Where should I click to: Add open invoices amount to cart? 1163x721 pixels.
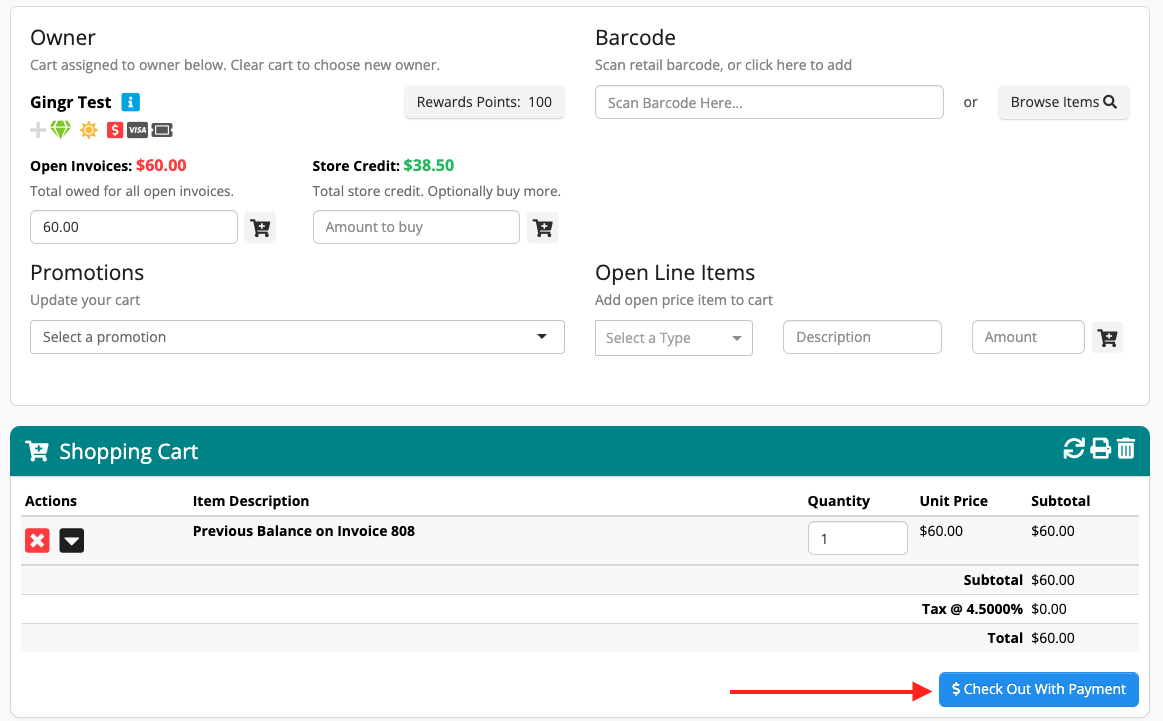(260, 228)
